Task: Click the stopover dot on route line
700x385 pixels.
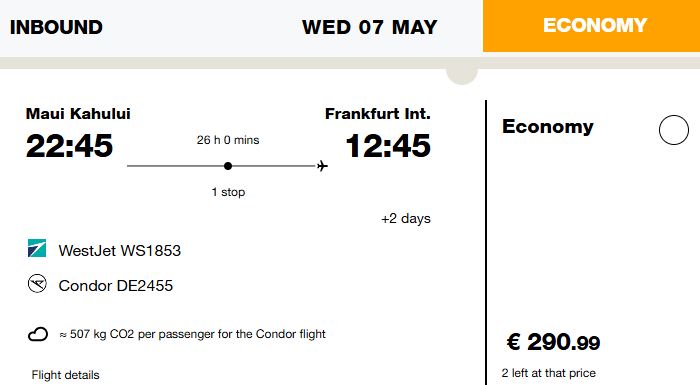Action: click(228, 166)
